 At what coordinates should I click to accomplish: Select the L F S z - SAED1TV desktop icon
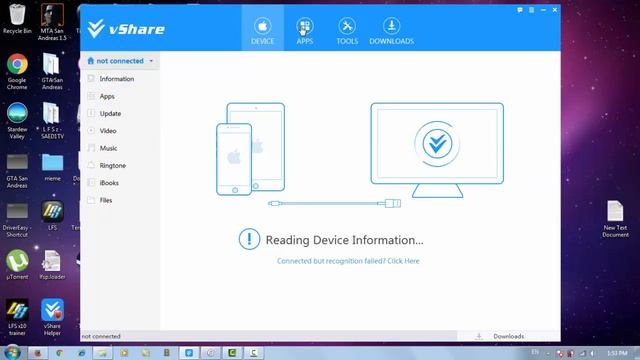52,121
